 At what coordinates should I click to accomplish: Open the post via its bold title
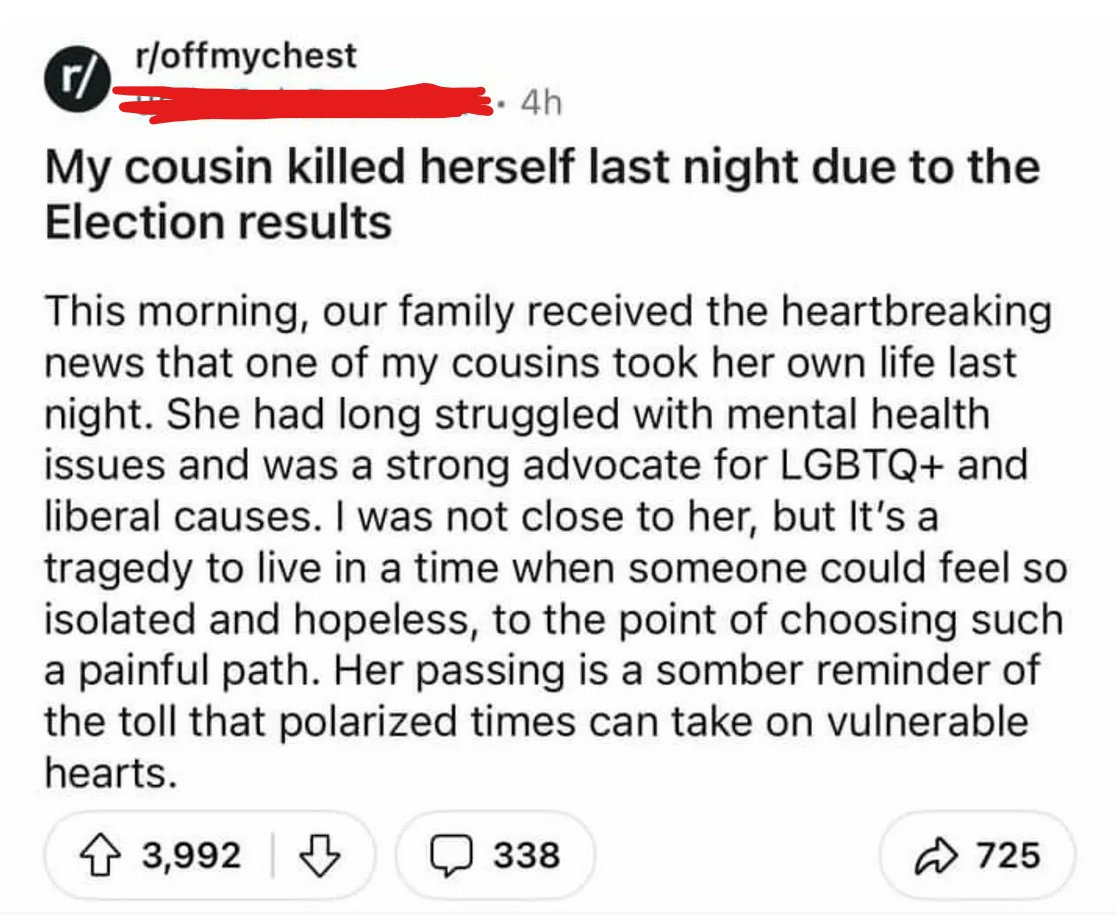tap(542, 194)
